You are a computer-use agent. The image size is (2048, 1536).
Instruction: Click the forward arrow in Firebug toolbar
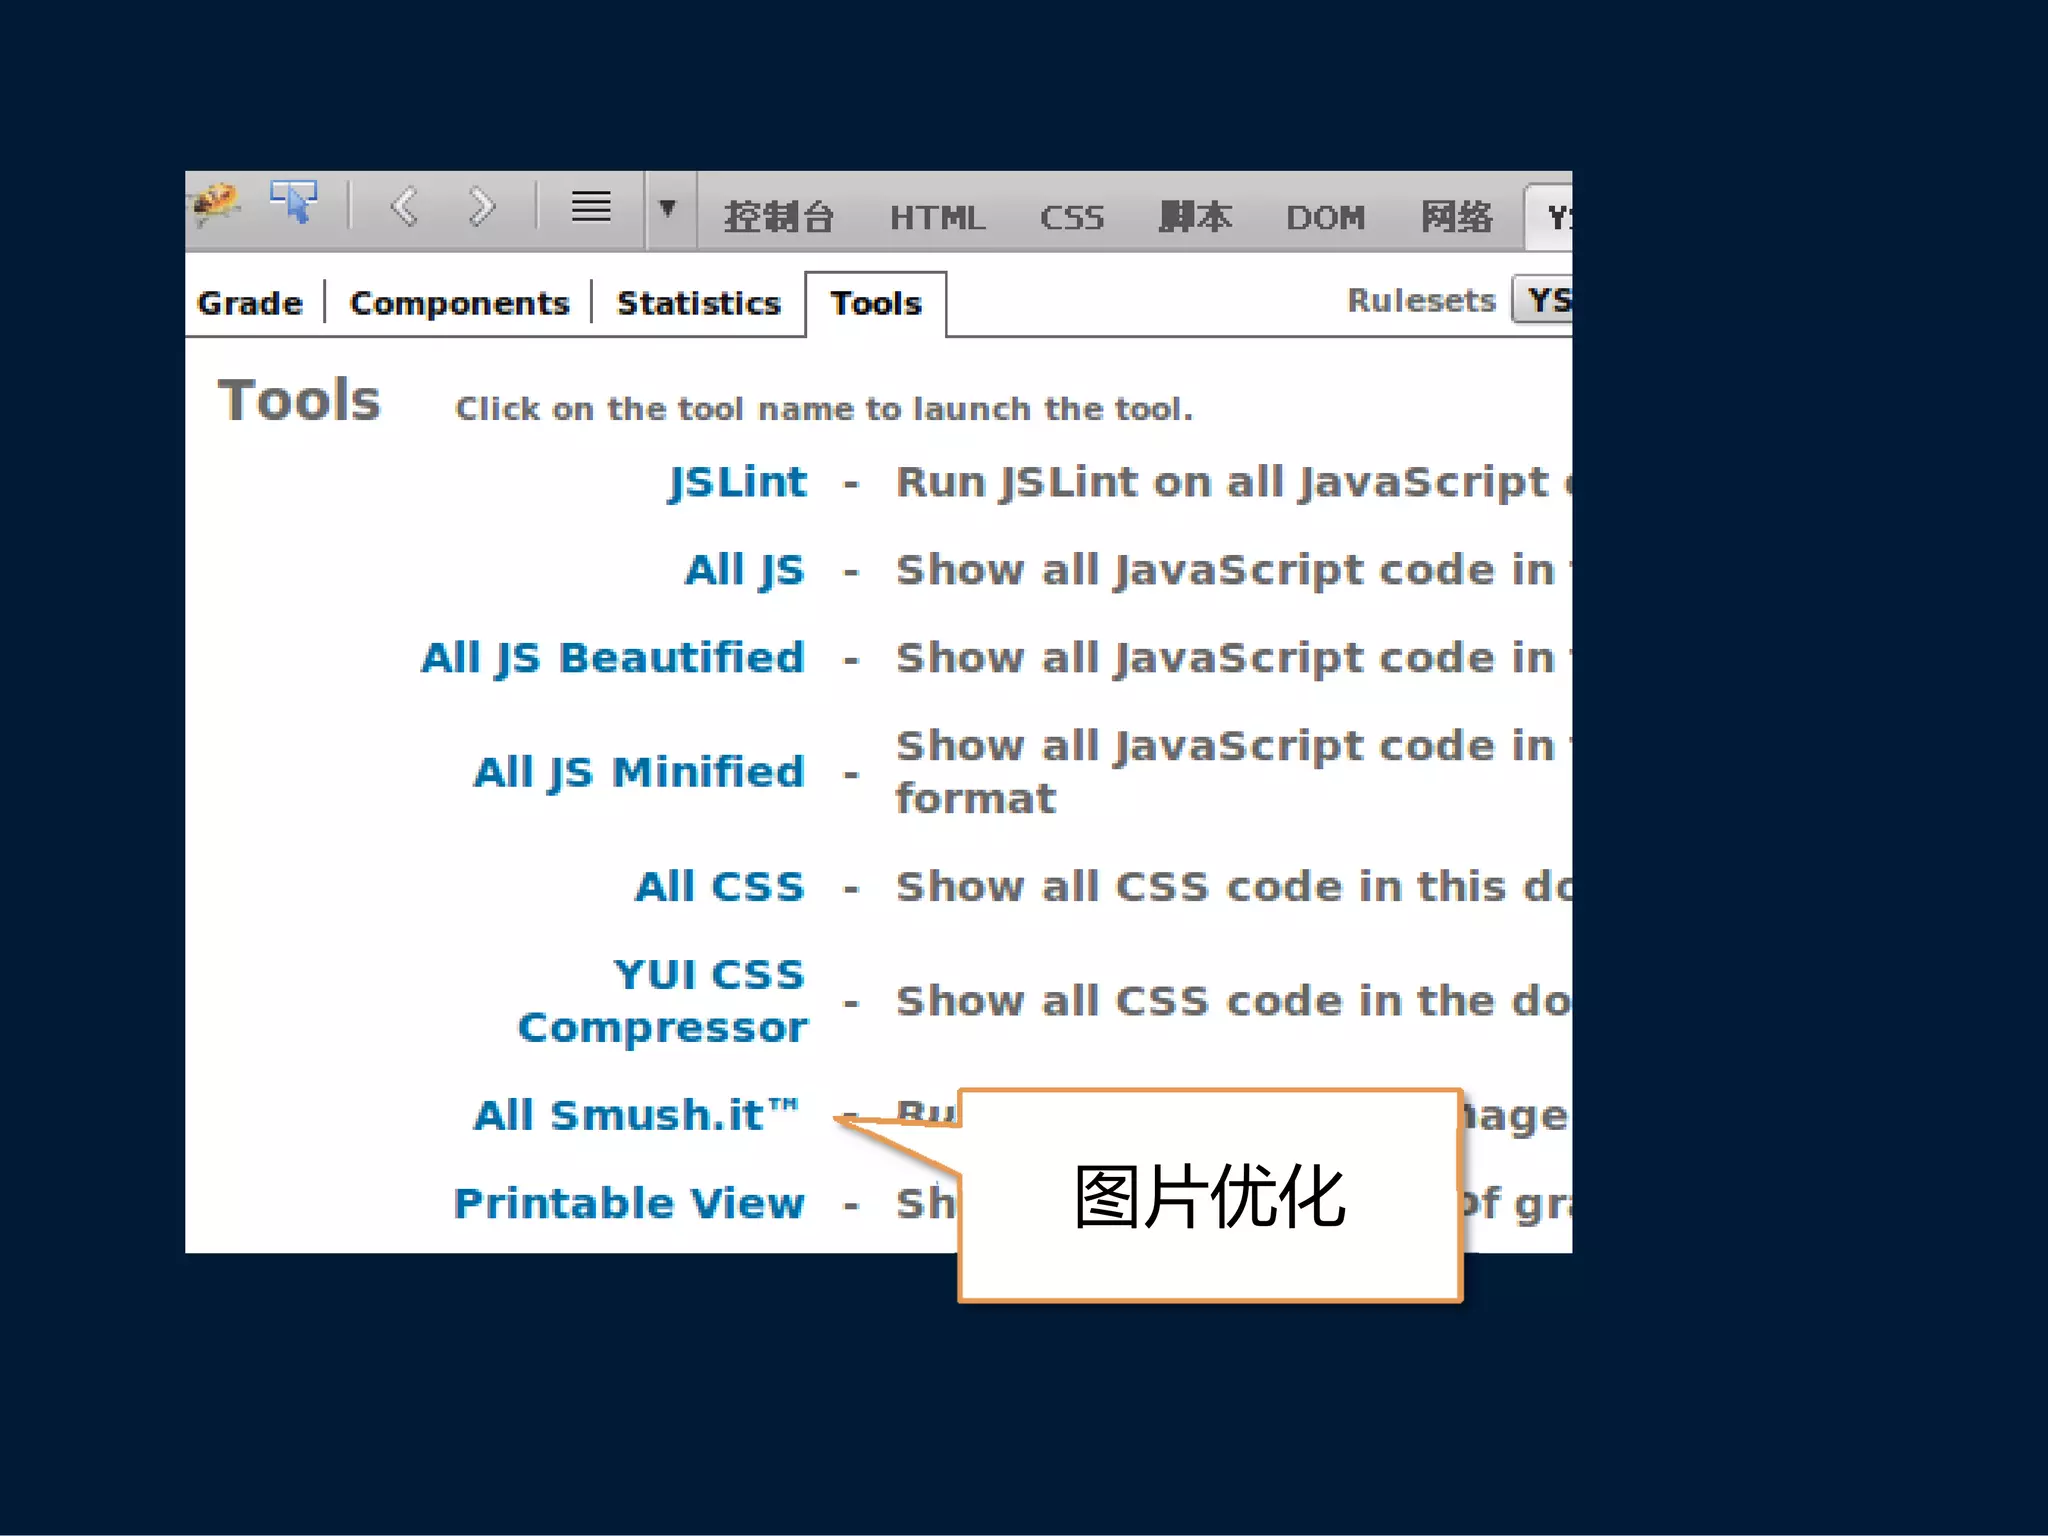tap(481, 207)
